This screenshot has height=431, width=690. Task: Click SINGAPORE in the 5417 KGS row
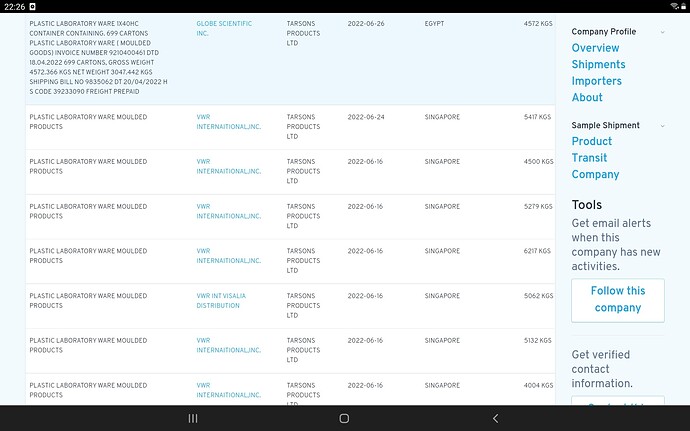tap(442, 117)
